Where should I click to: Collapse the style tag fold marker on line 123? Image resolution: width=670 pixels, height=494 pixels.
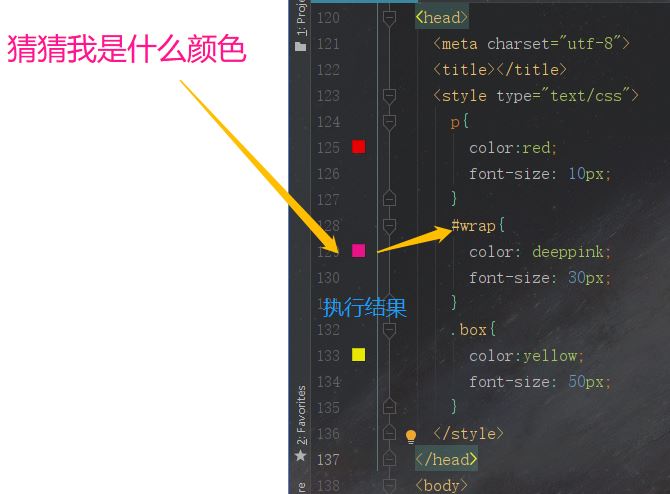[389, 96]
